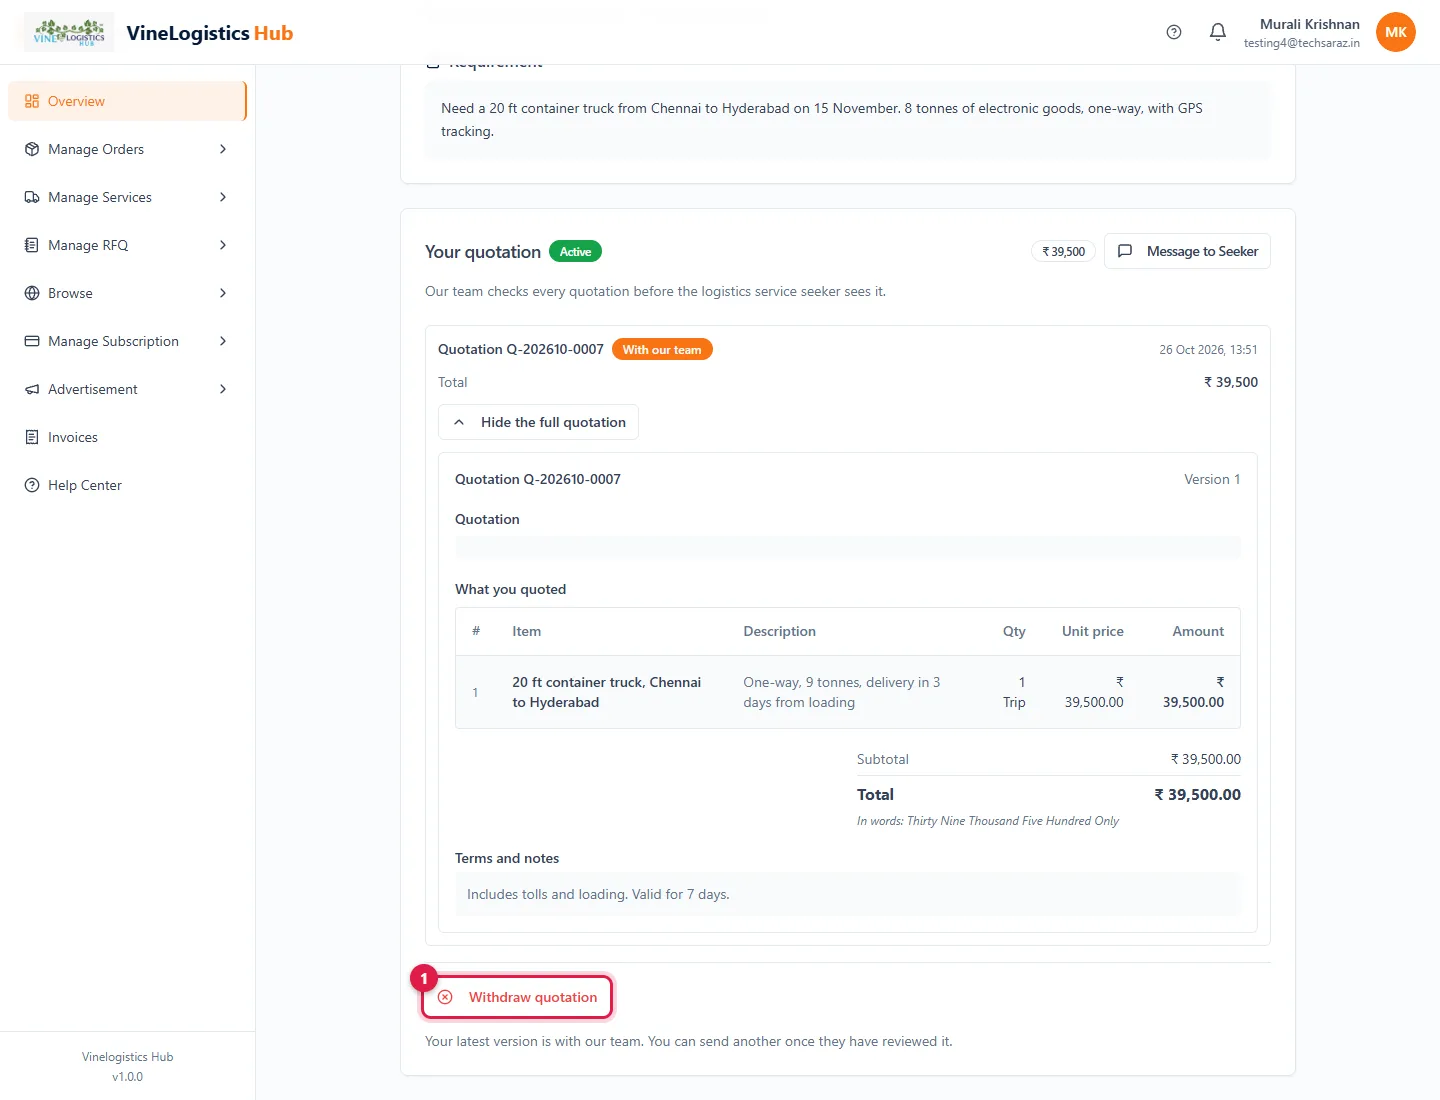The width and height of the screenshot is (1440, 1100).
Task: Click the orange With our team badge
Action: pyautogui.click(x=662, y=349)
